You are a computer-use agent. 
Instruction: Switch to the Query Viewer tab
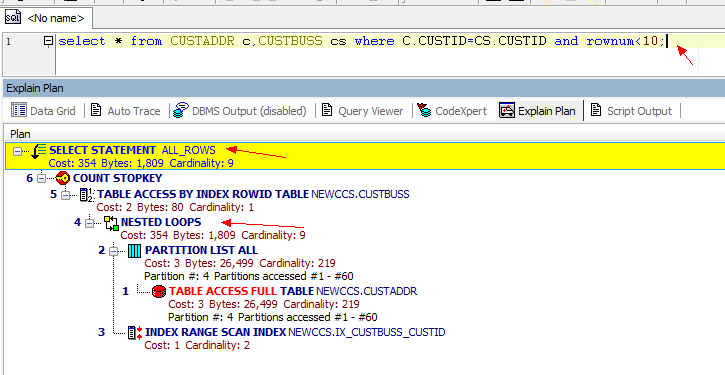click(x=362, y=111)
